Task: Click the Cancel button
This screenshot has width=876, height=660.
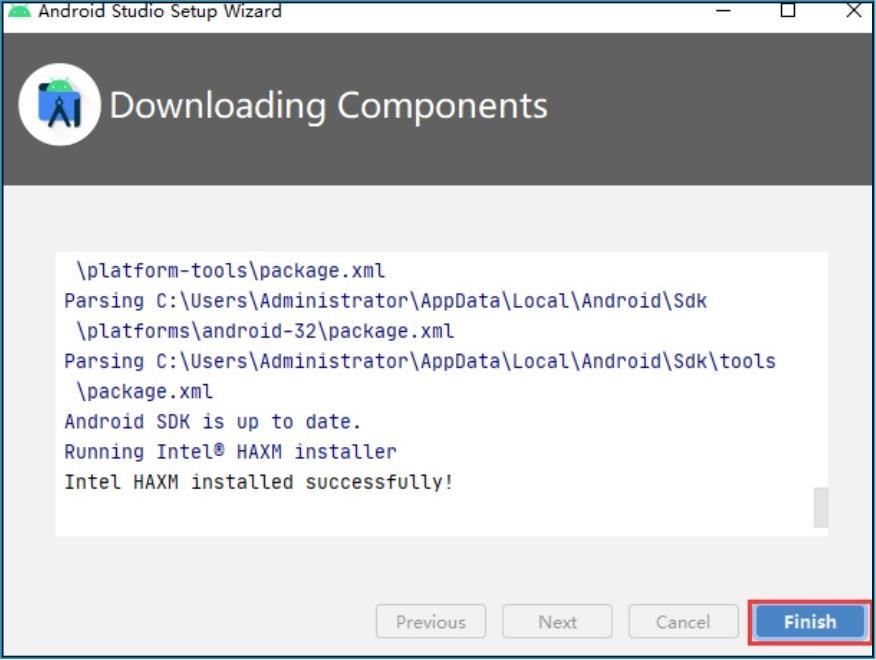Action: pyautogui.click(x=682, y=622)
